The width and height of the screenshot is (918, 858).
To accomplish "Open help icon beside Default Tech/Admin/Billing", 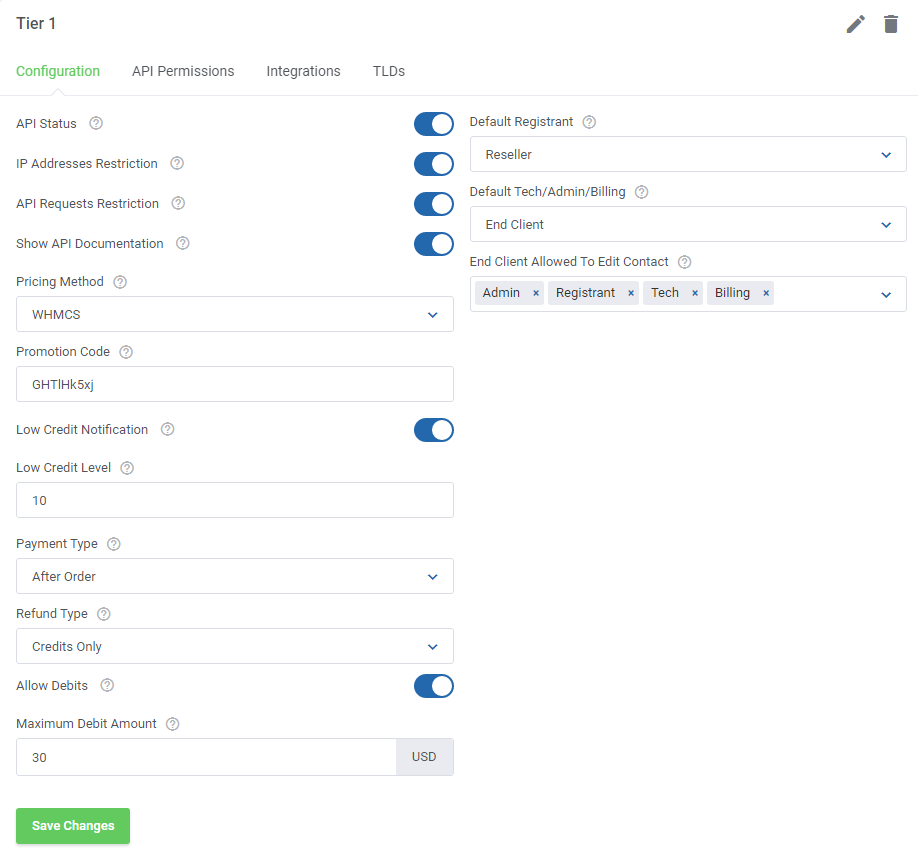I will point(642,192).
